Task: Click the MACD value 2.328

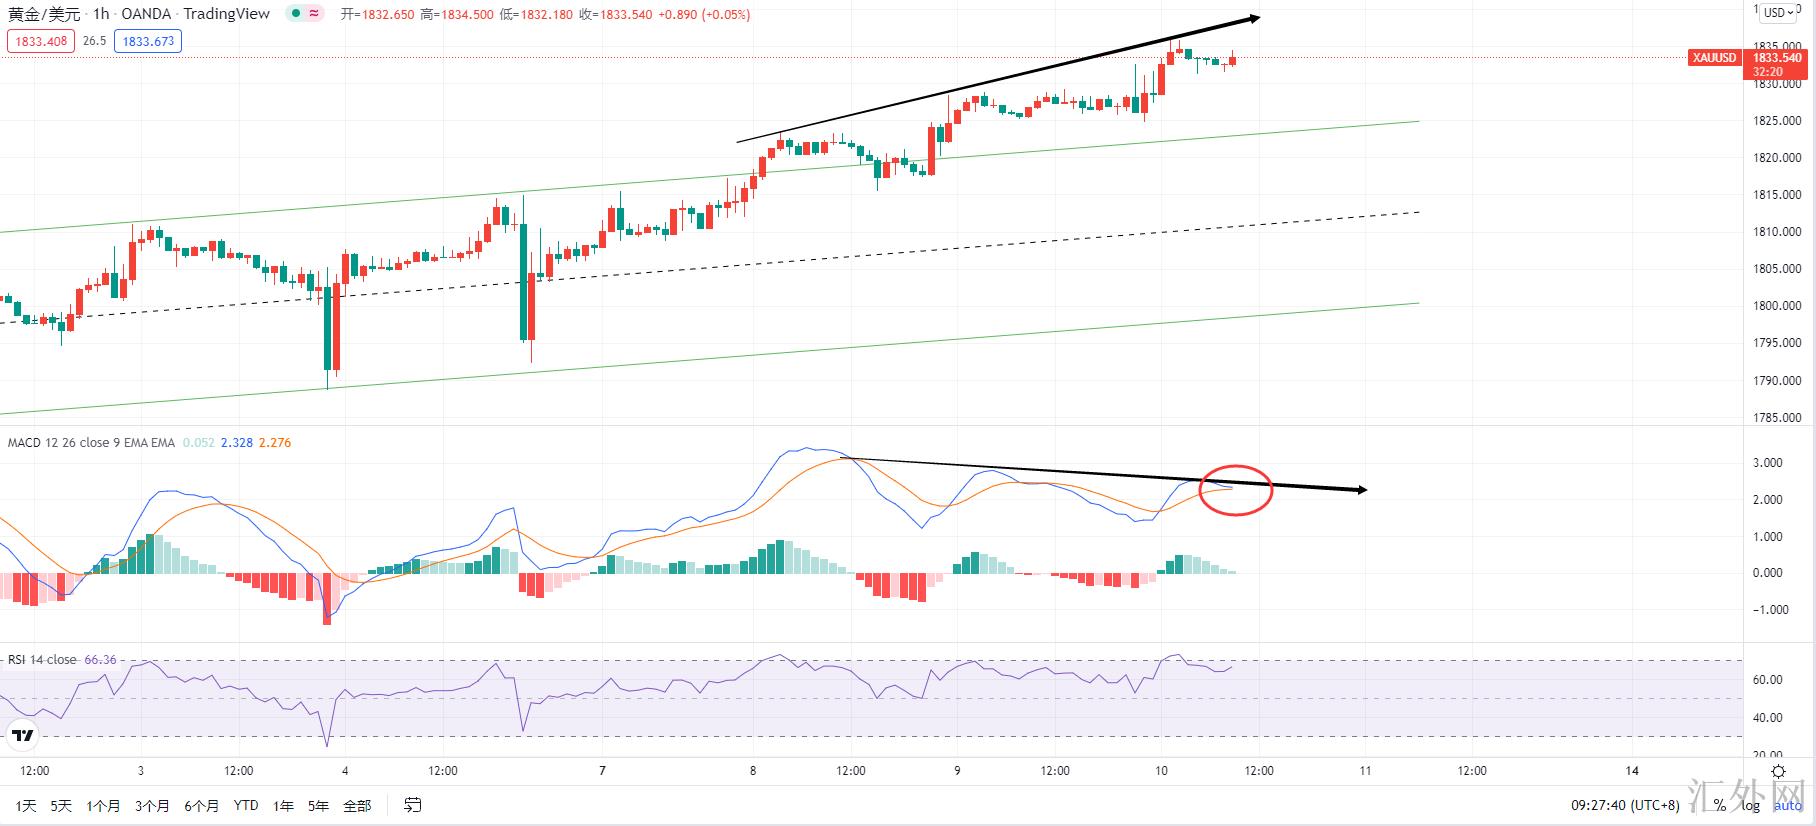Action: click(236, 442)
